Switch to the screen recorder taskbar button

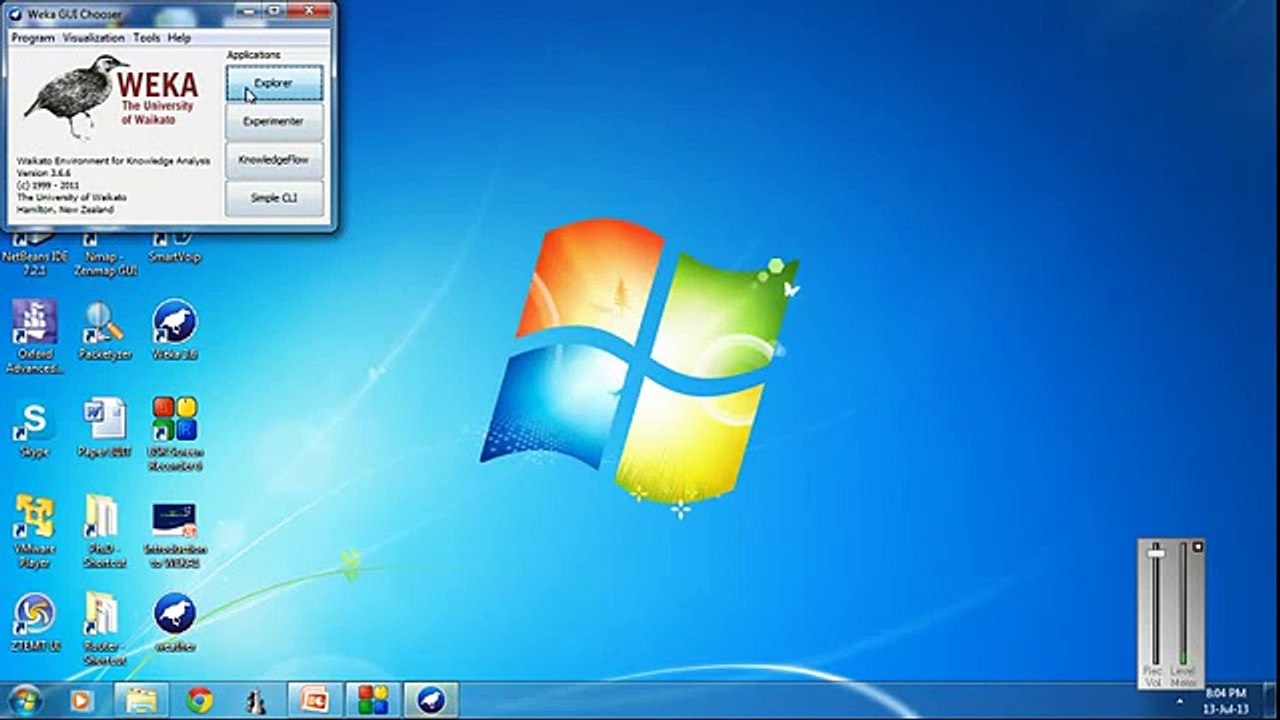(x=373, y=700)
